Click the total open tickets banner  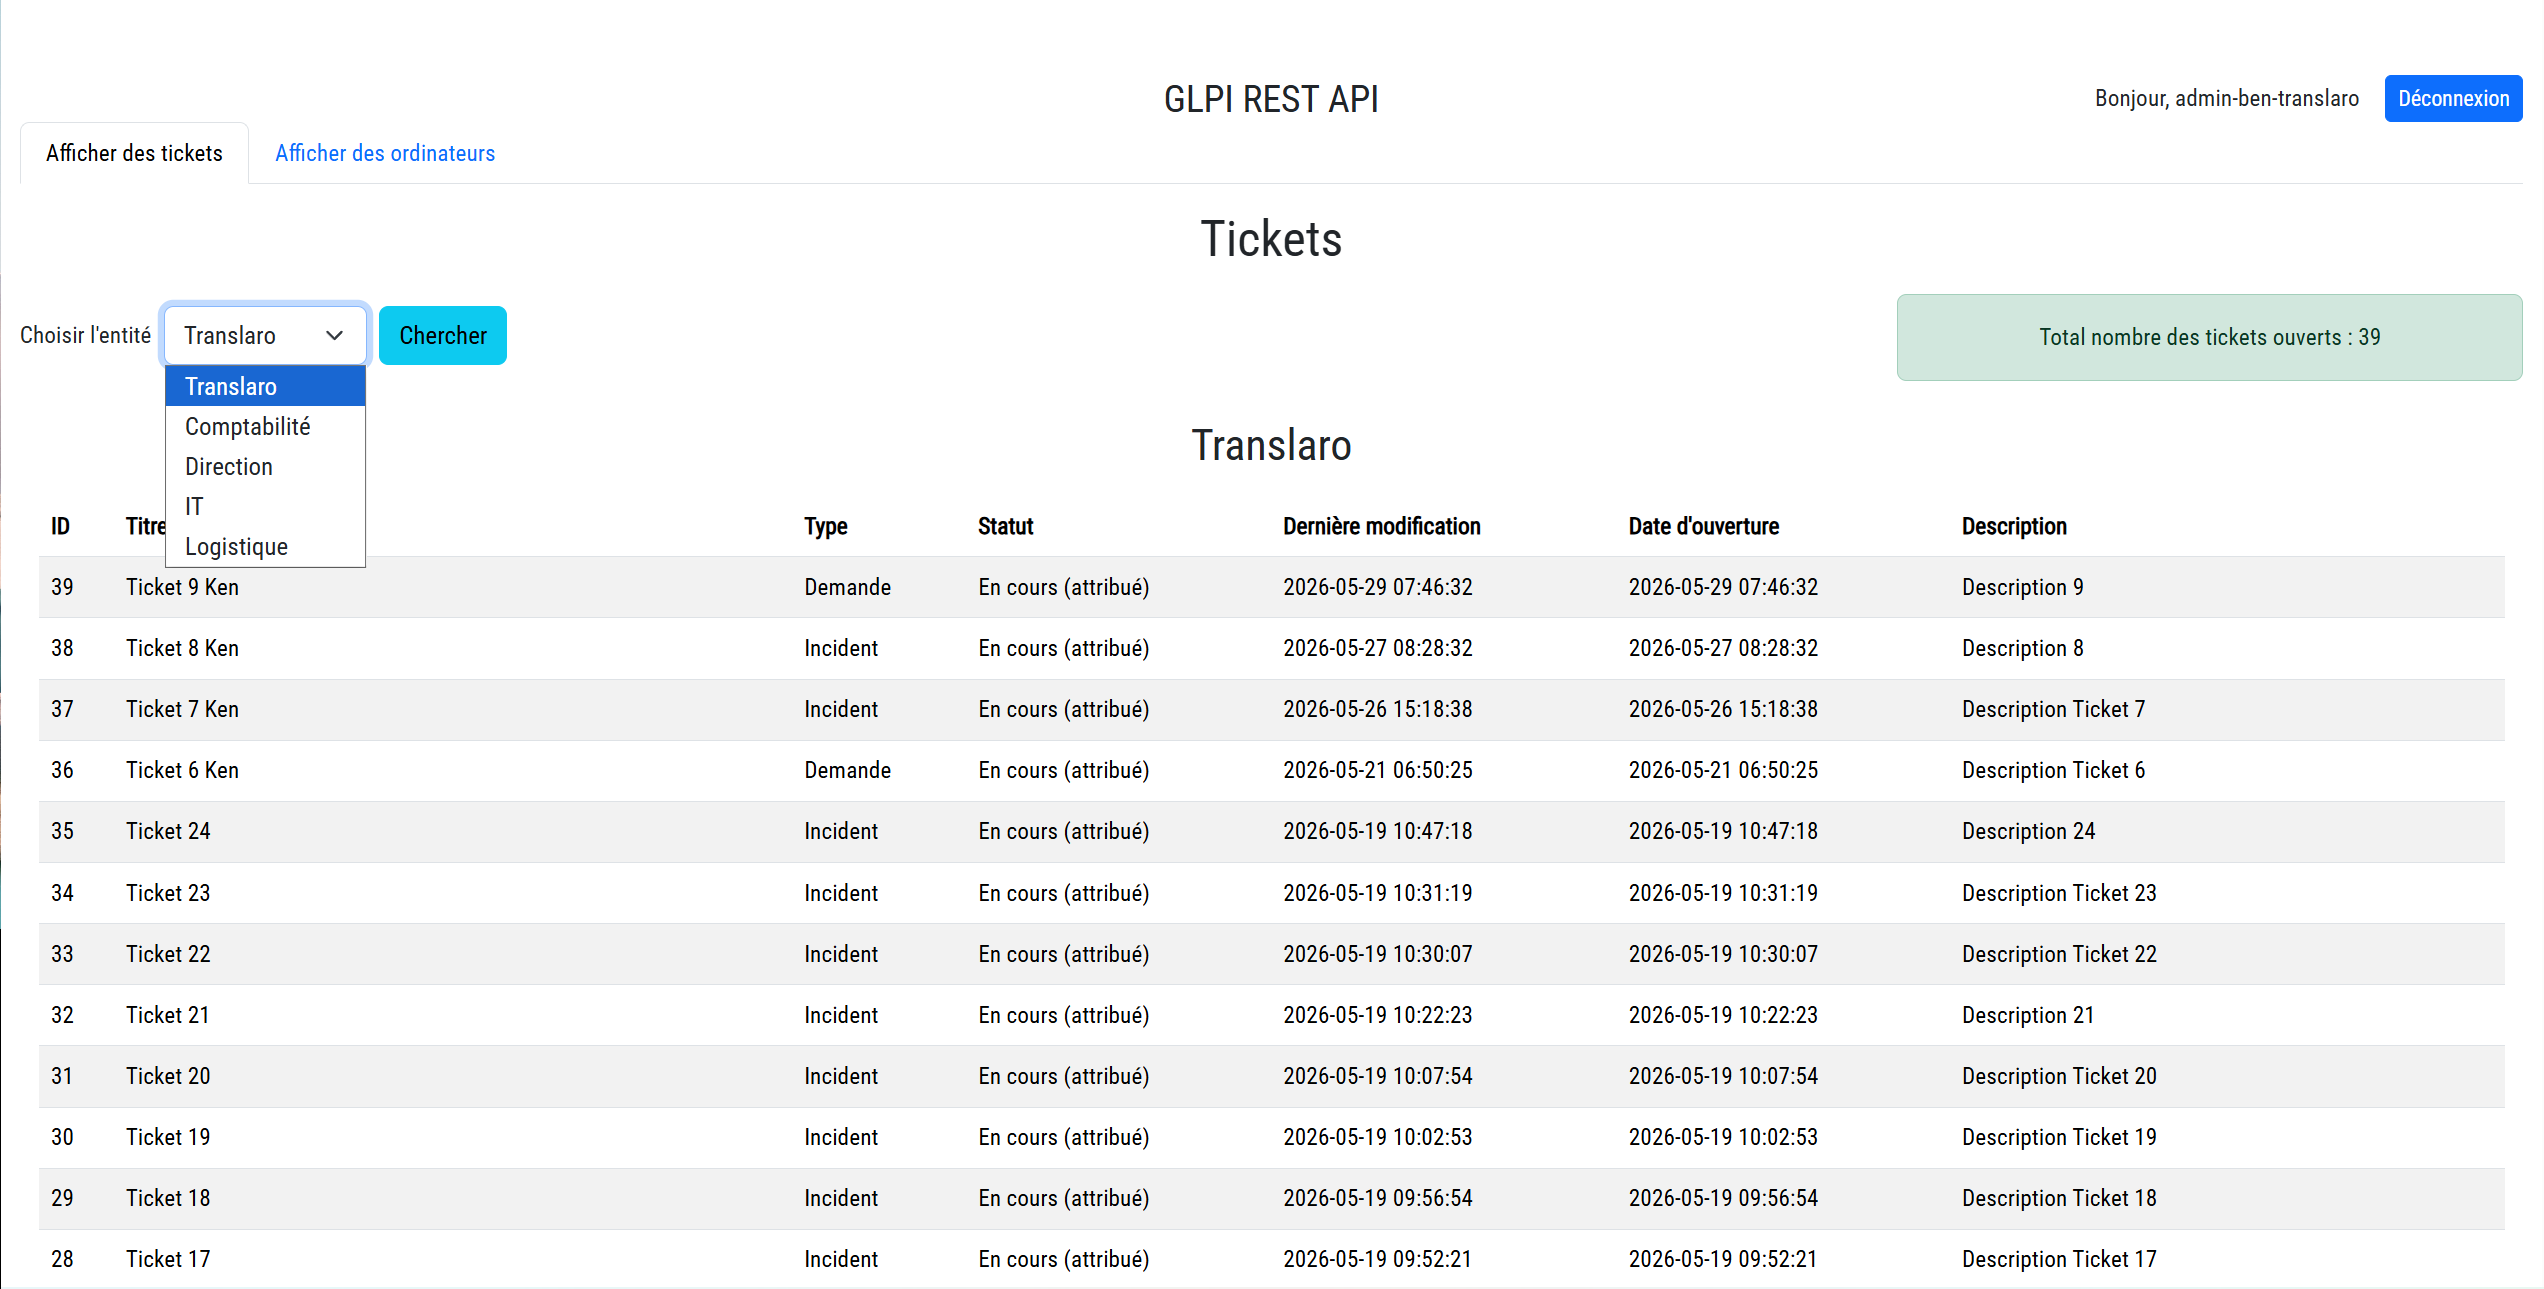tap(2209, 337)
